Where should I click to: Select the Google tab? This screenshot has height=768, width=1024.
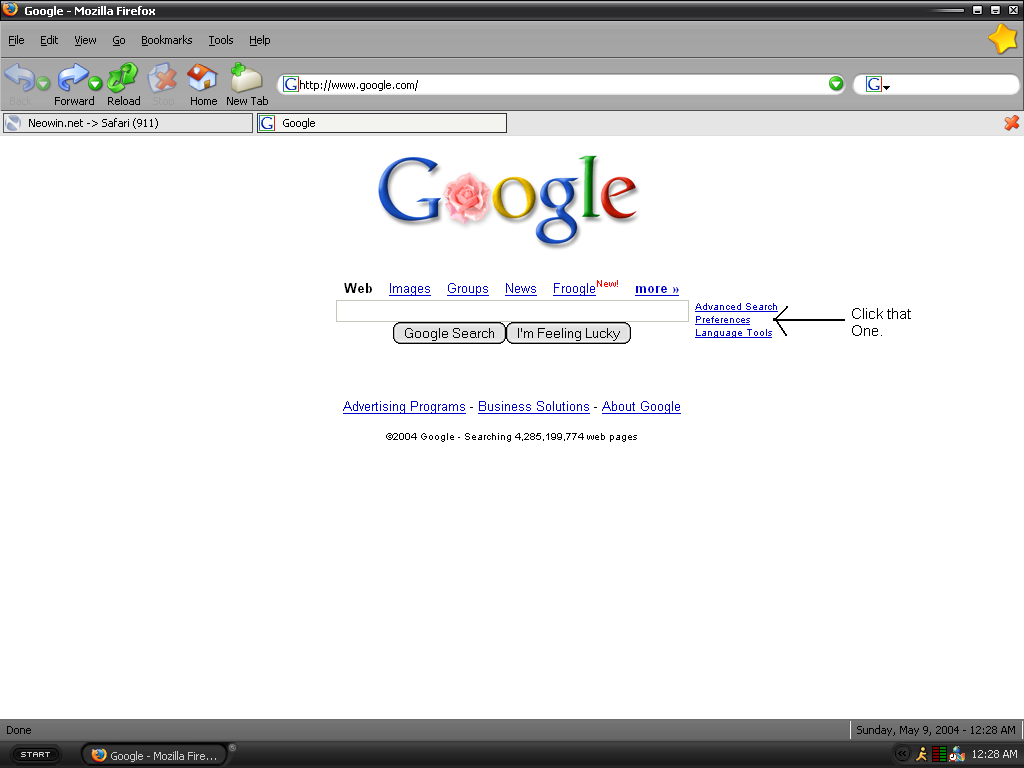coord(382,123)
